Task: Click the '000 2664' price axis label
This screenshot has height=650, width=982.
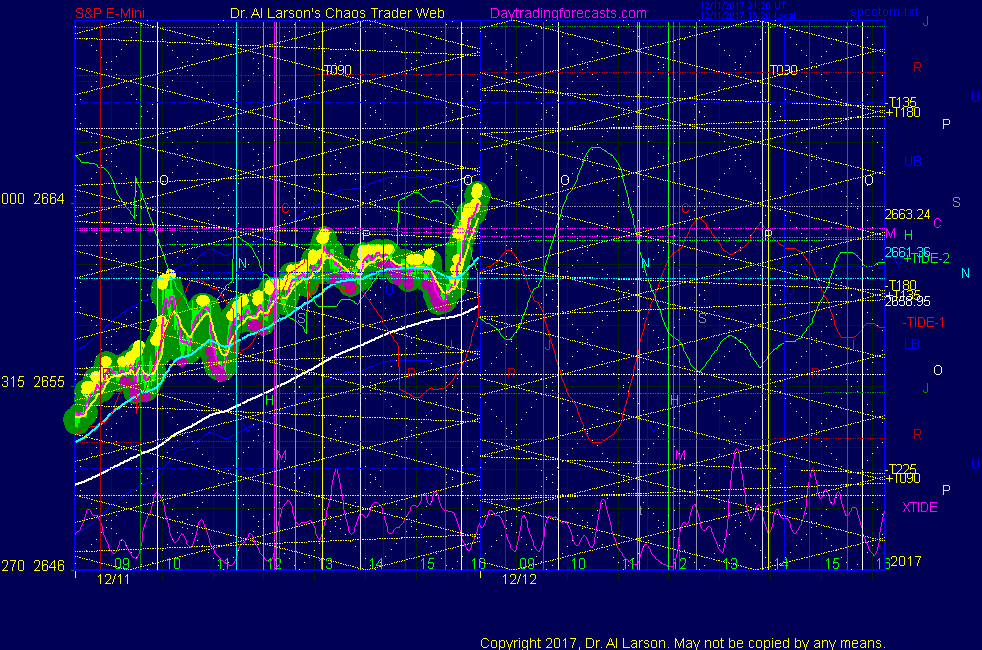Action: (x=33, y=199)
